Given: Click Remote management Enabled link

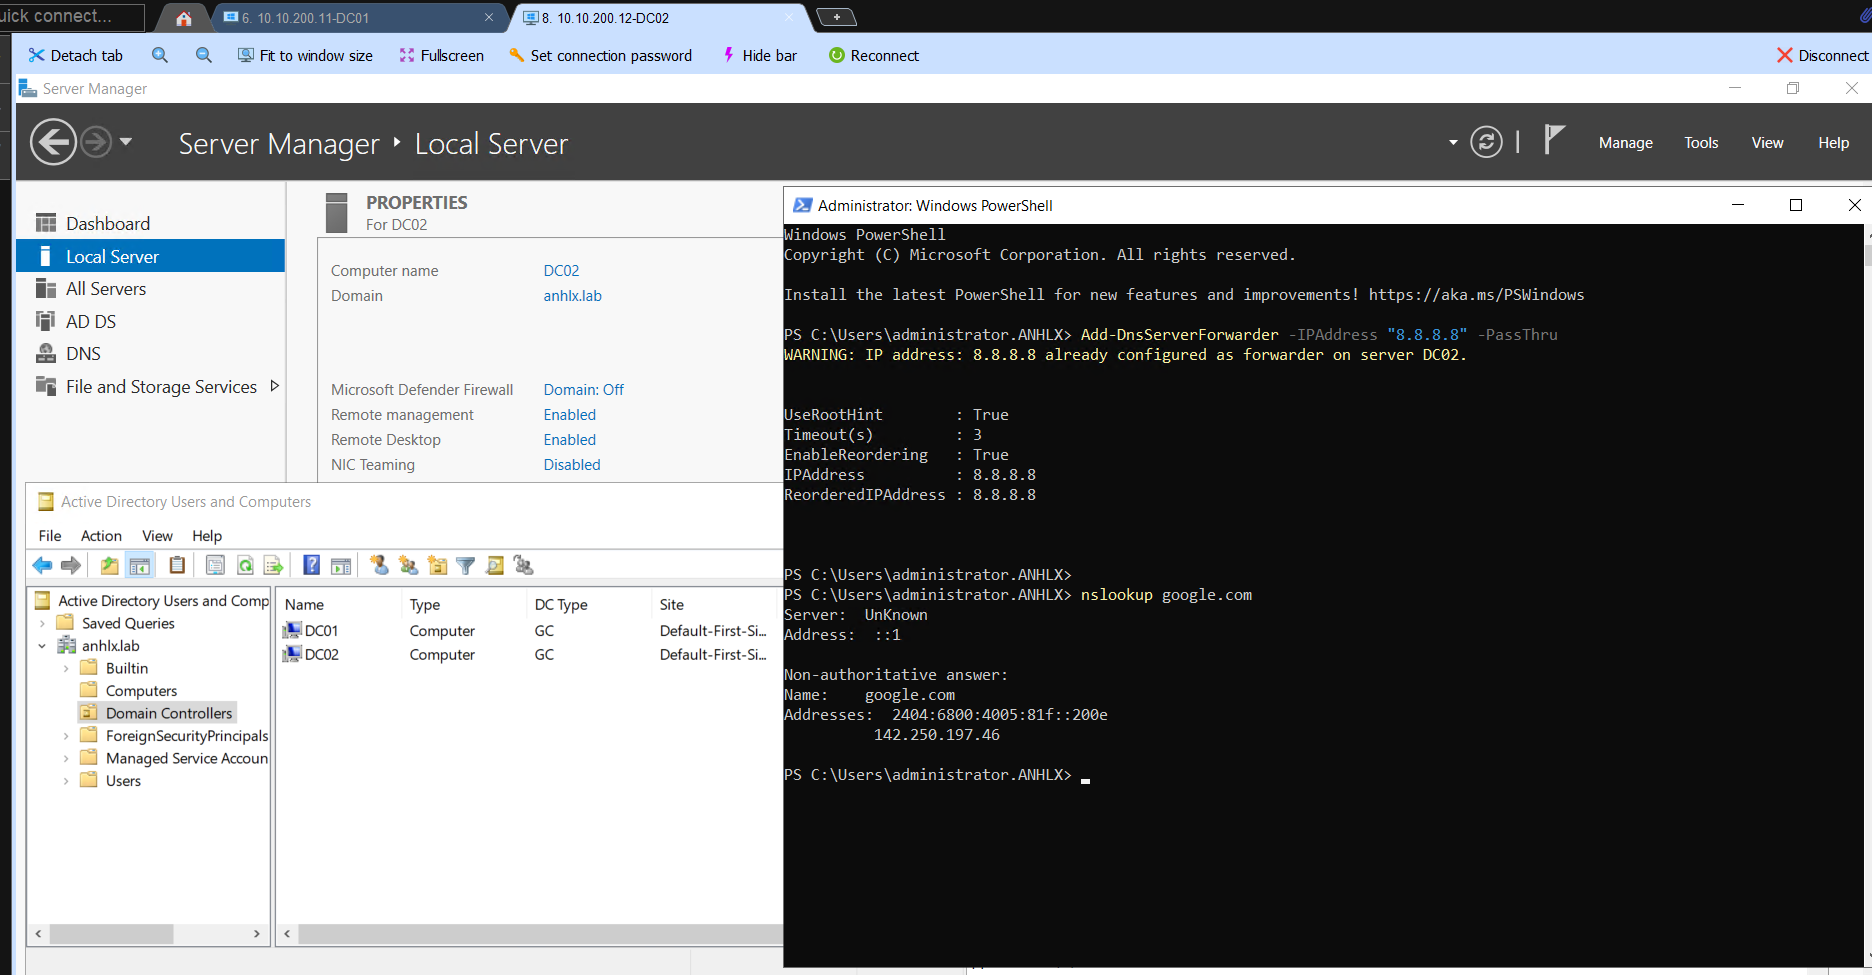Looking at the screenshot, I should click(x=569, y=415).
